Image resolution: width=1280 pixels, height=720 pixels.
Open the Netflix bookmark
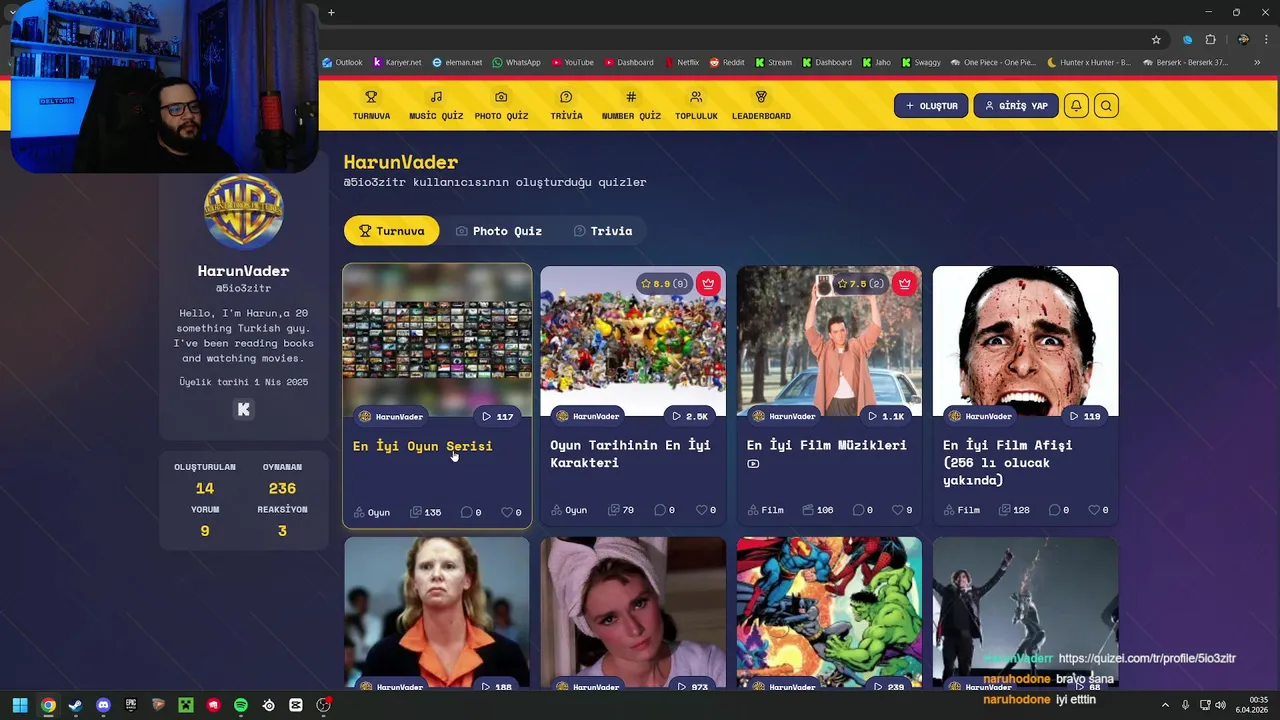pyautogui.click(x=680, y=62)
